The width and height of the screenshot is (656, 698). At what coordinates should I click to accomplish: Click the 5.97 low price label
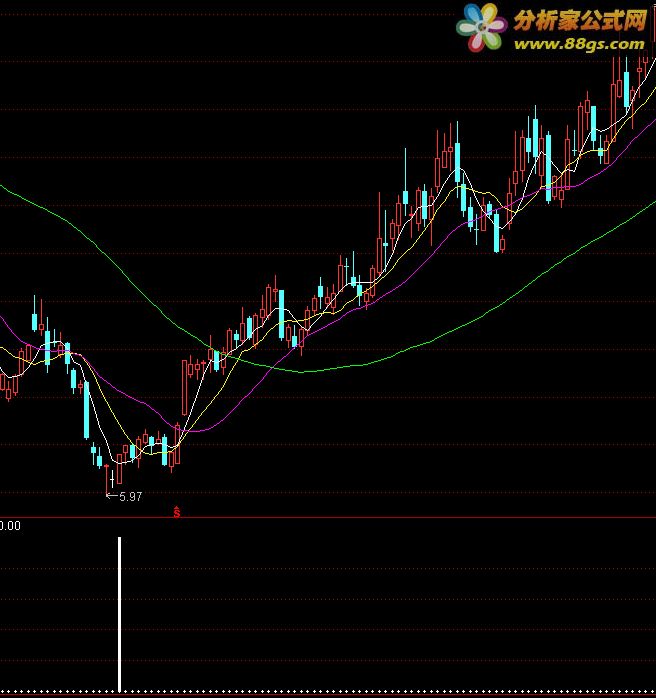(130, 496)
